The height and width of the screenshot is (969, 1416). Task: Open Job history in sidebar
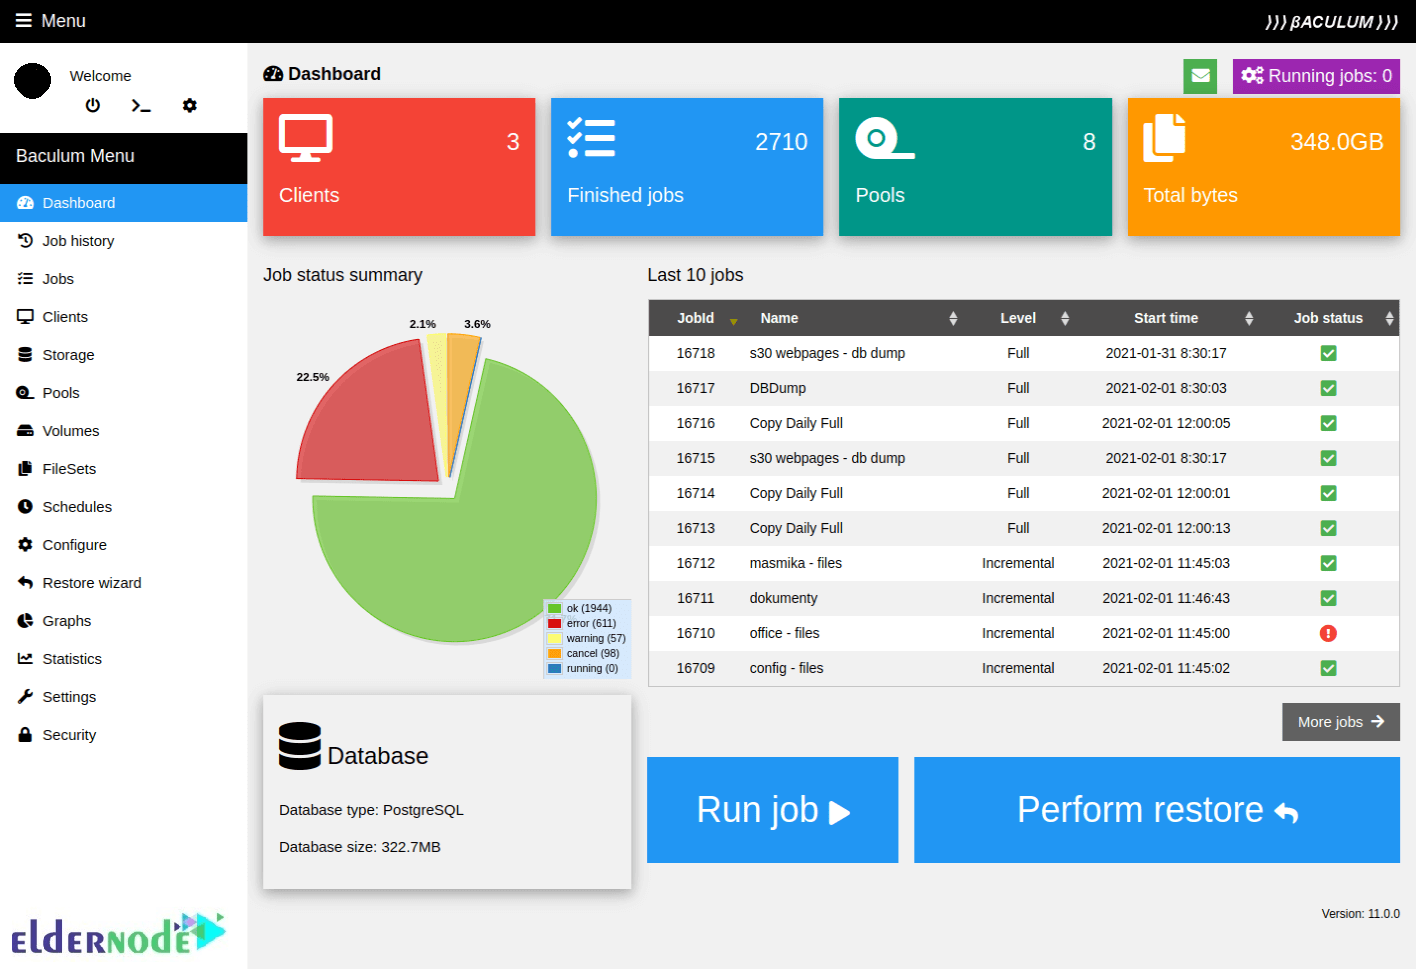tap(123, 241)
